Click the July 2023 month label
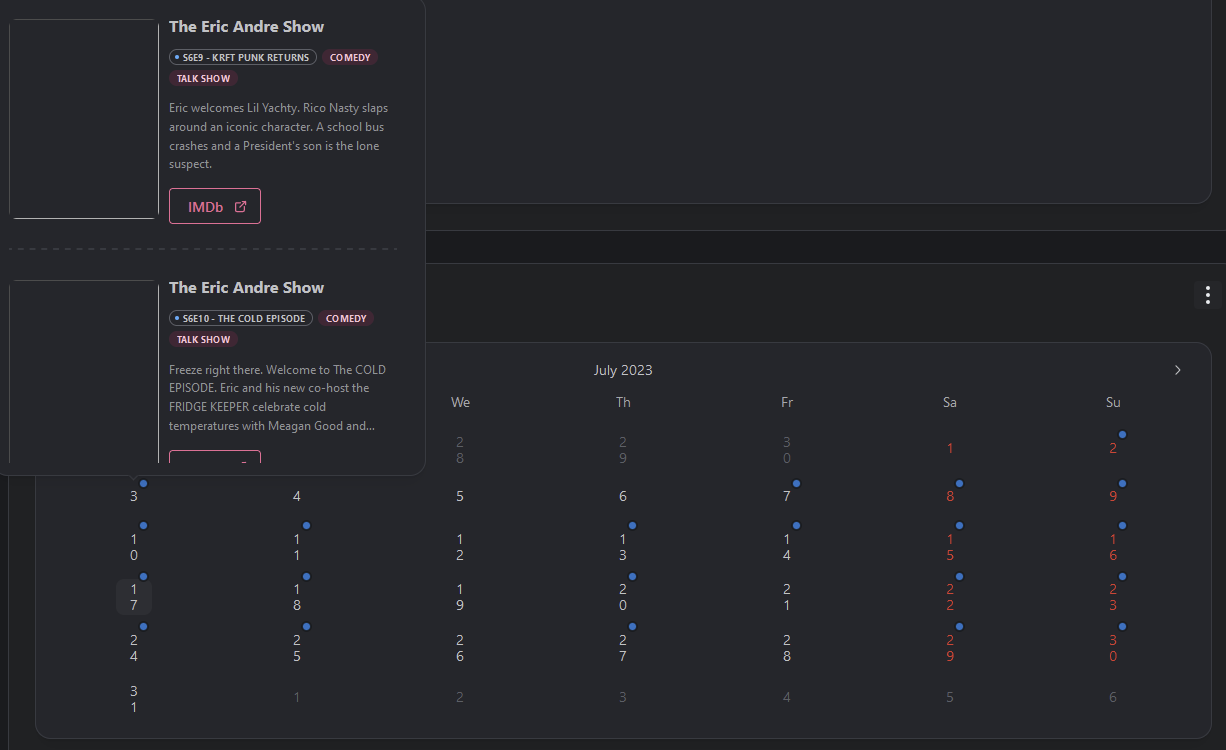The width and height of the screenshot is (1226, 750). [623, 370]
